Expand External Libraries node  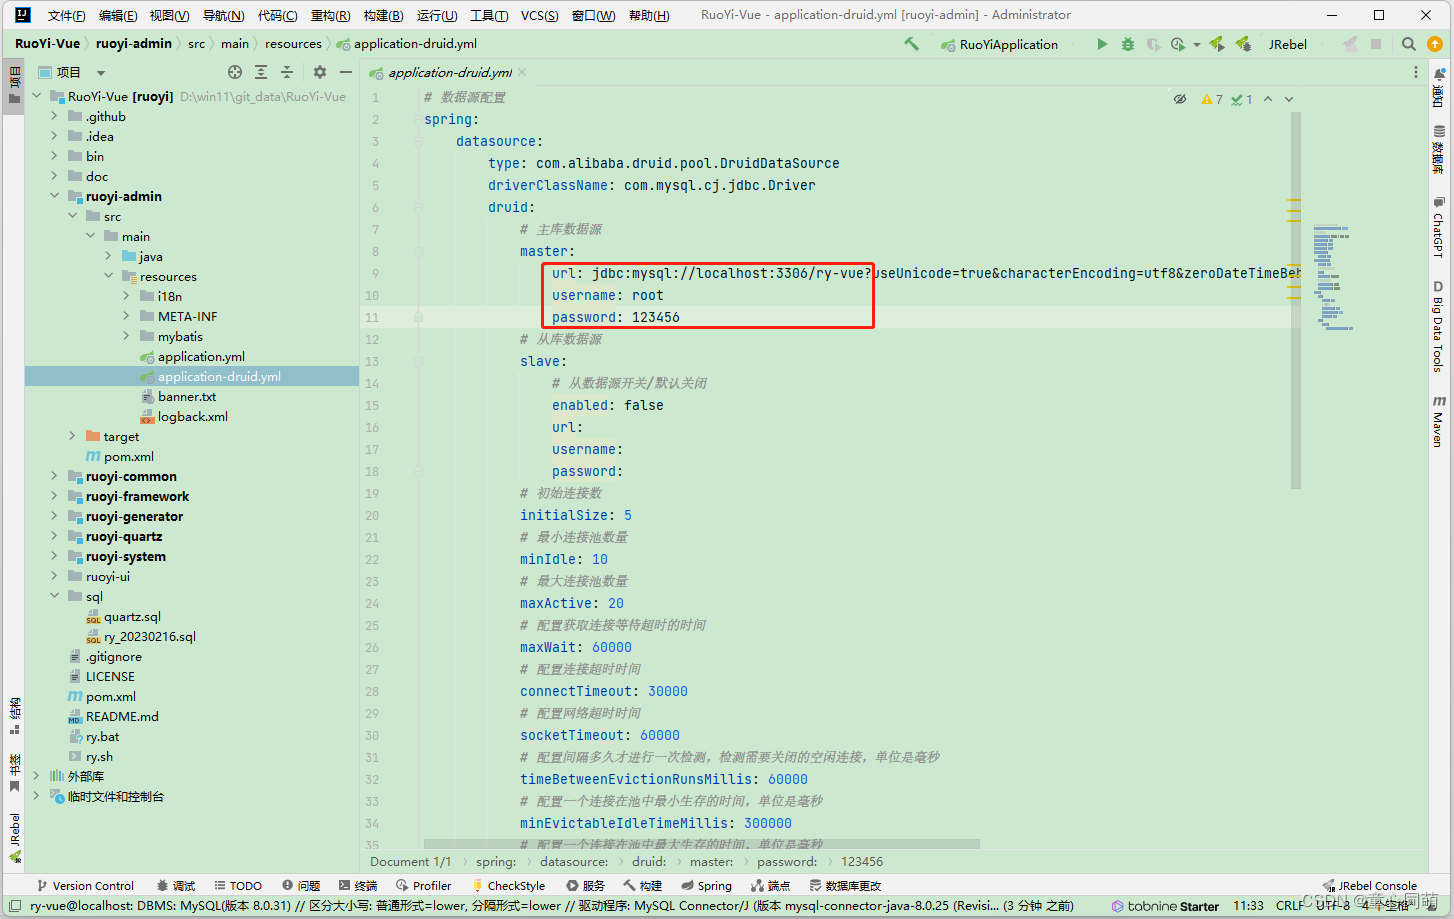(37, 776)
